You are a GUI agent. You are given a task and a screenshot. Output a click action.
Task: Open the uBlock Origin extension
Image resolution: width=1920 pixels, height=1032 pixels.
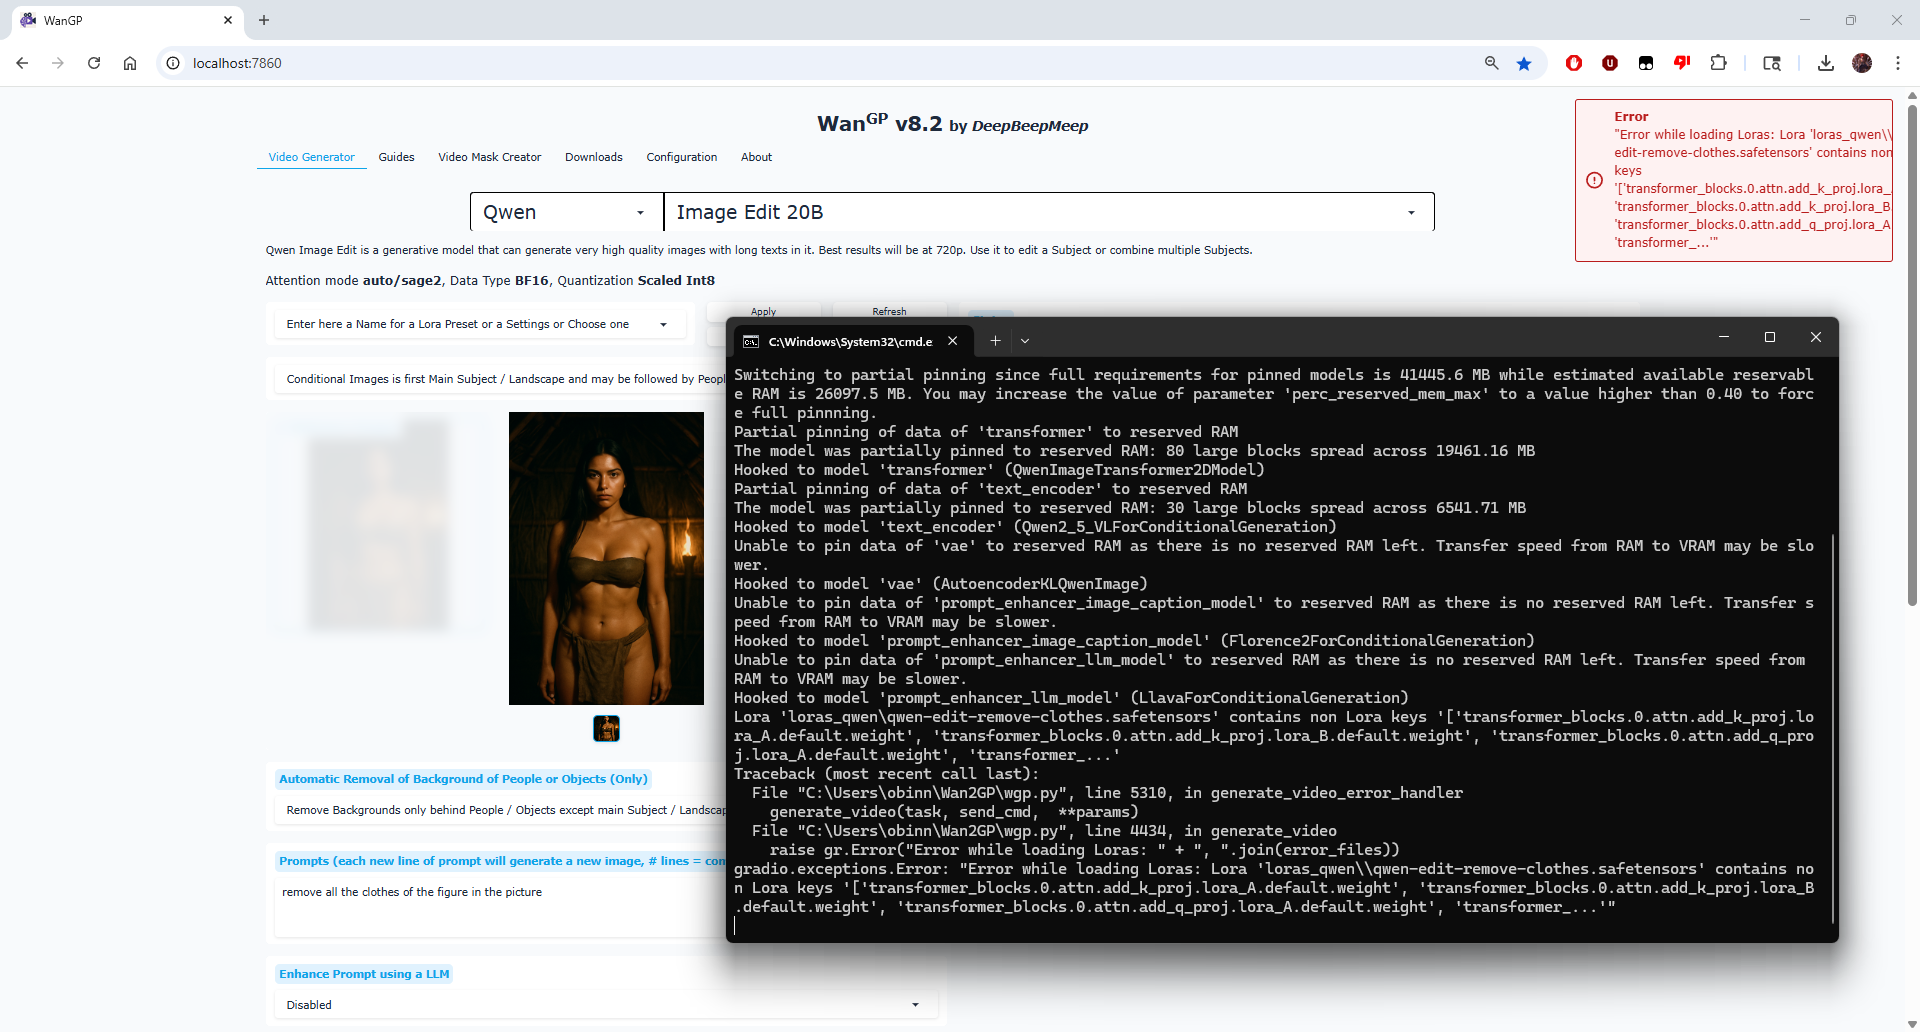1610,63
